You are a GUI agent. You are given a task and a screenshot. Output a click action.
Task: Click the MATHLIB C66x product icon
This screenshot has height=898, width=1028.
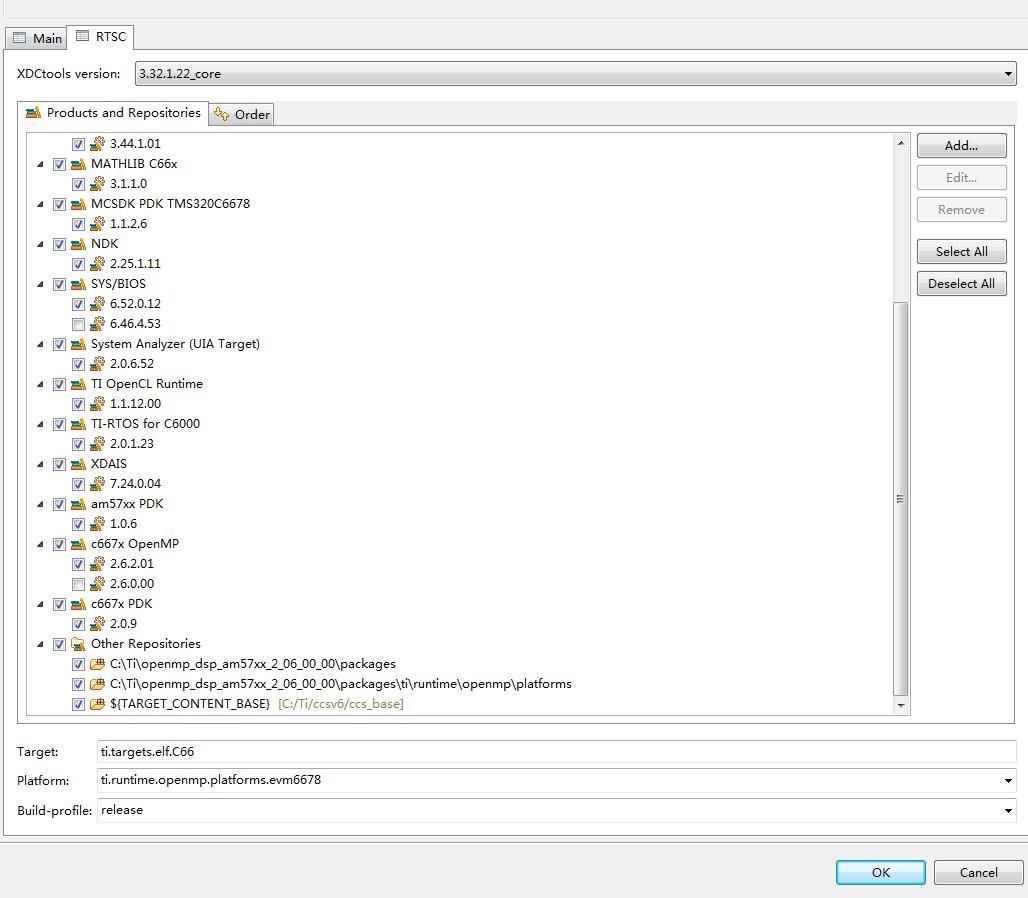coord(78,164)
